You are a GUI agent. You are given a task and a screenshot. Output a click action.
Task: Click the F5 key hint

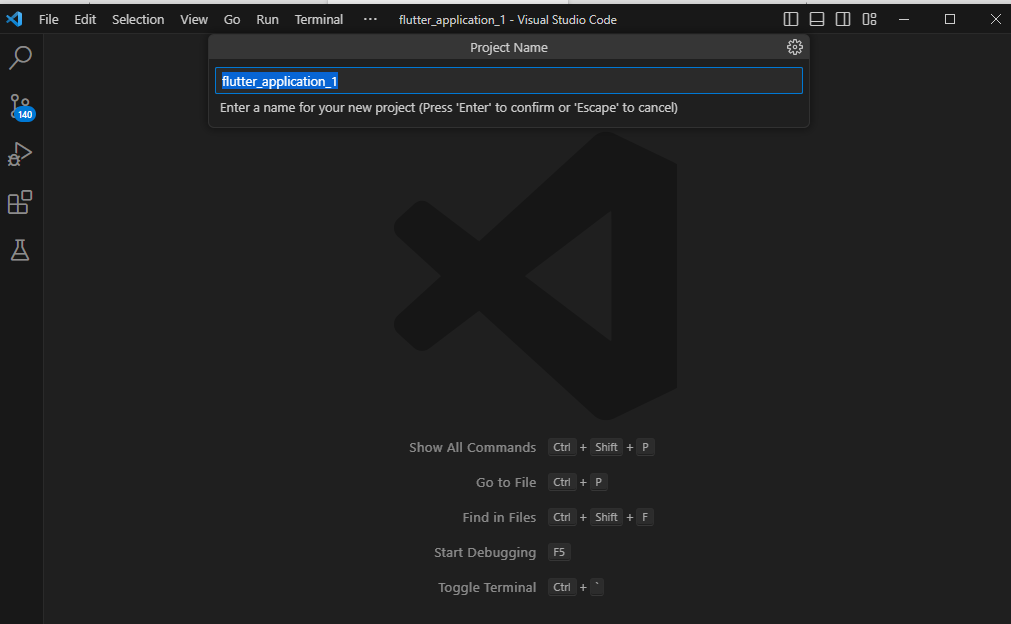click(x=559, y=552)
